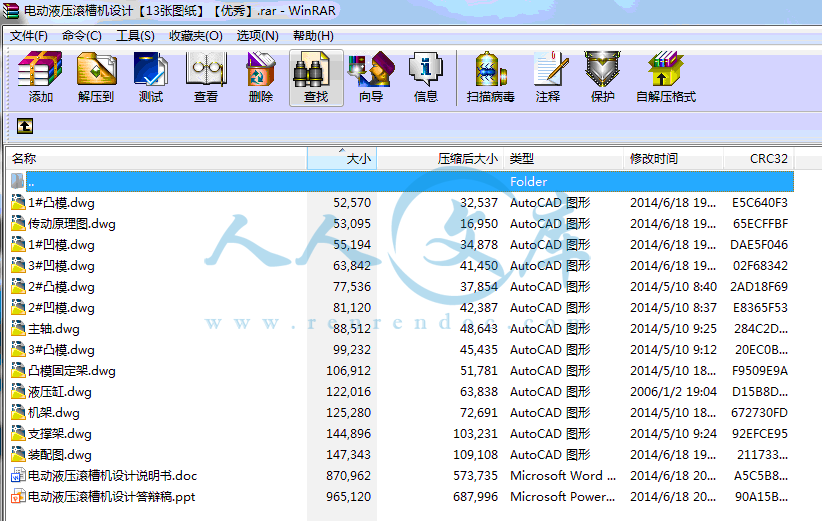Go up one level with the arrow icon

click(25, 126)
